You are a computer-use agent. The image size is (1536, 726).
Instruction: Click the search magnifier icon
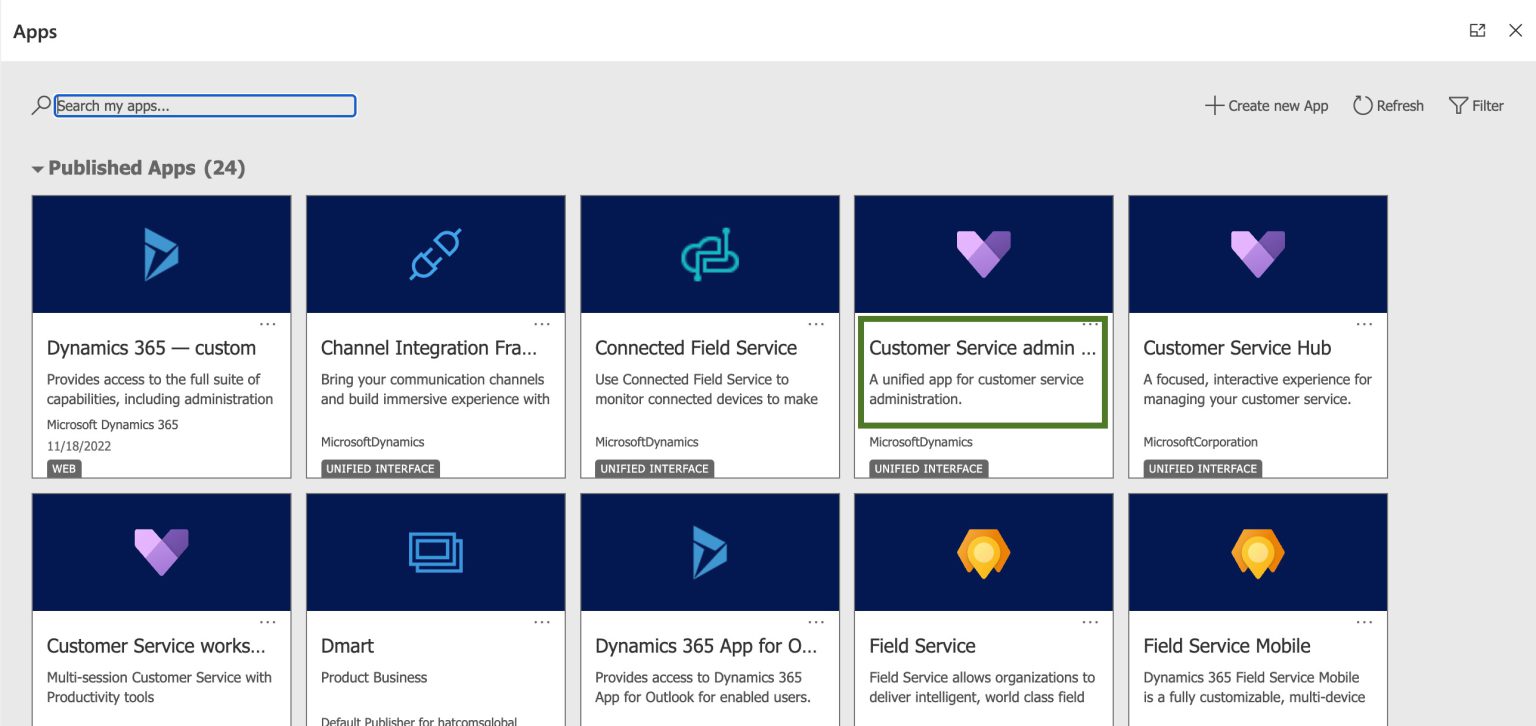coord(41,104)
